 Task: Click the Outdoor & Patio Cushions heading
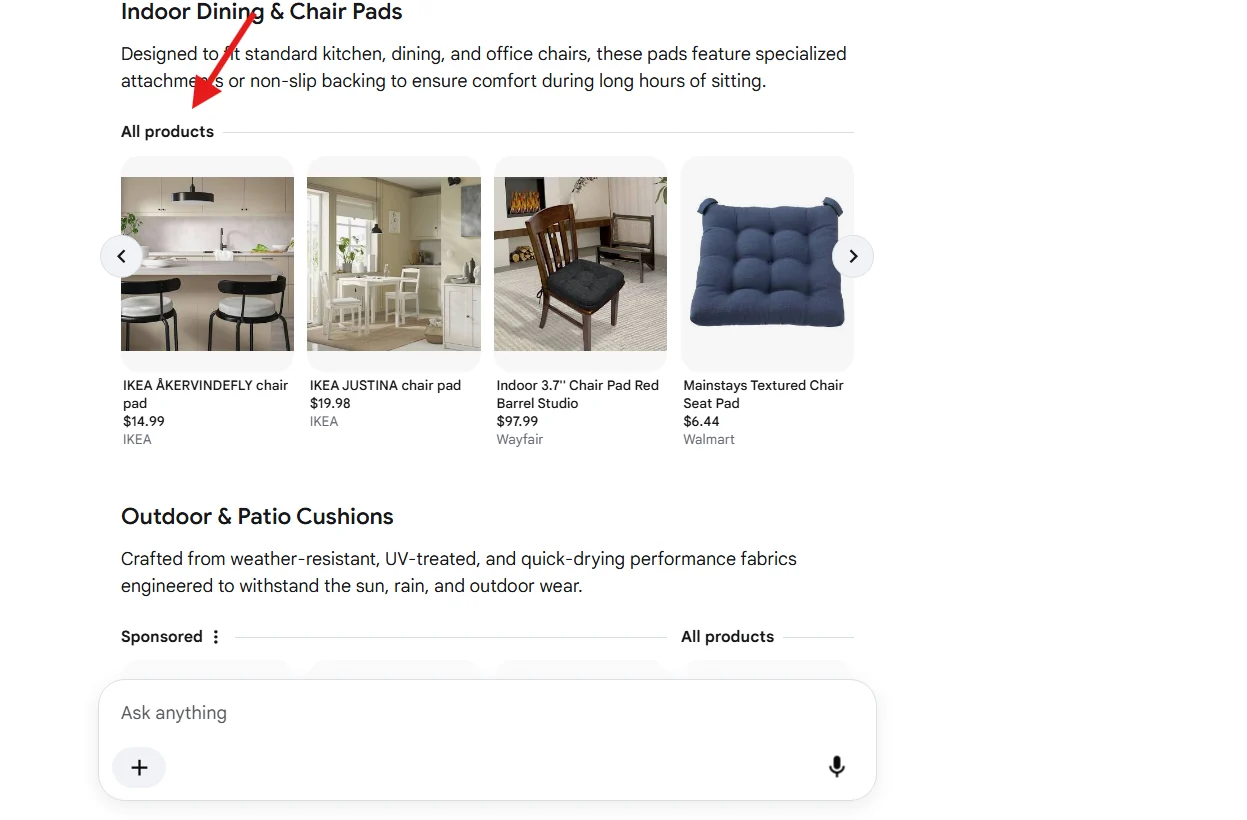257,517
